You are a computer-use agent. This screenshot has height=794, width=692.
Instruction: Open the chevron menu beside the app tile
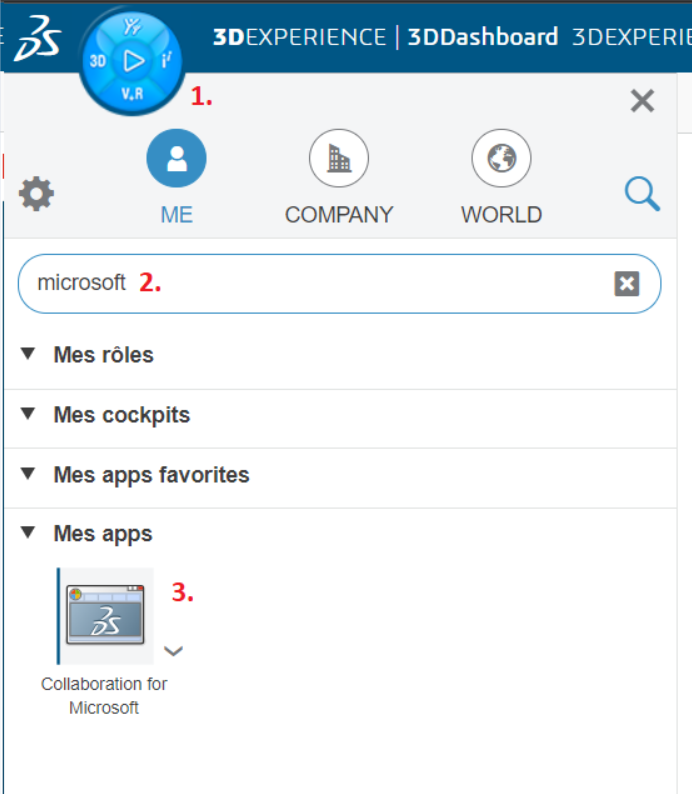173,651
